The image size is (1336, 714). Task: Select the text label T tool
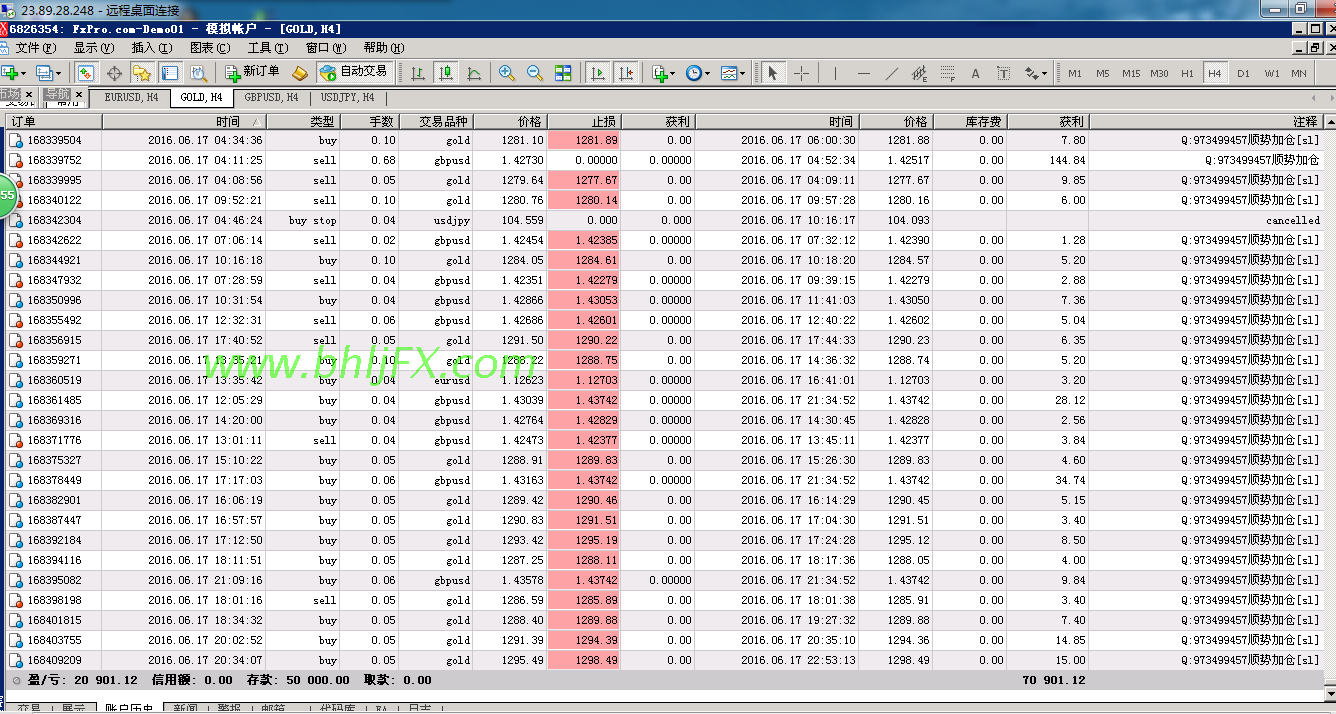click(x=1004, y=73)
